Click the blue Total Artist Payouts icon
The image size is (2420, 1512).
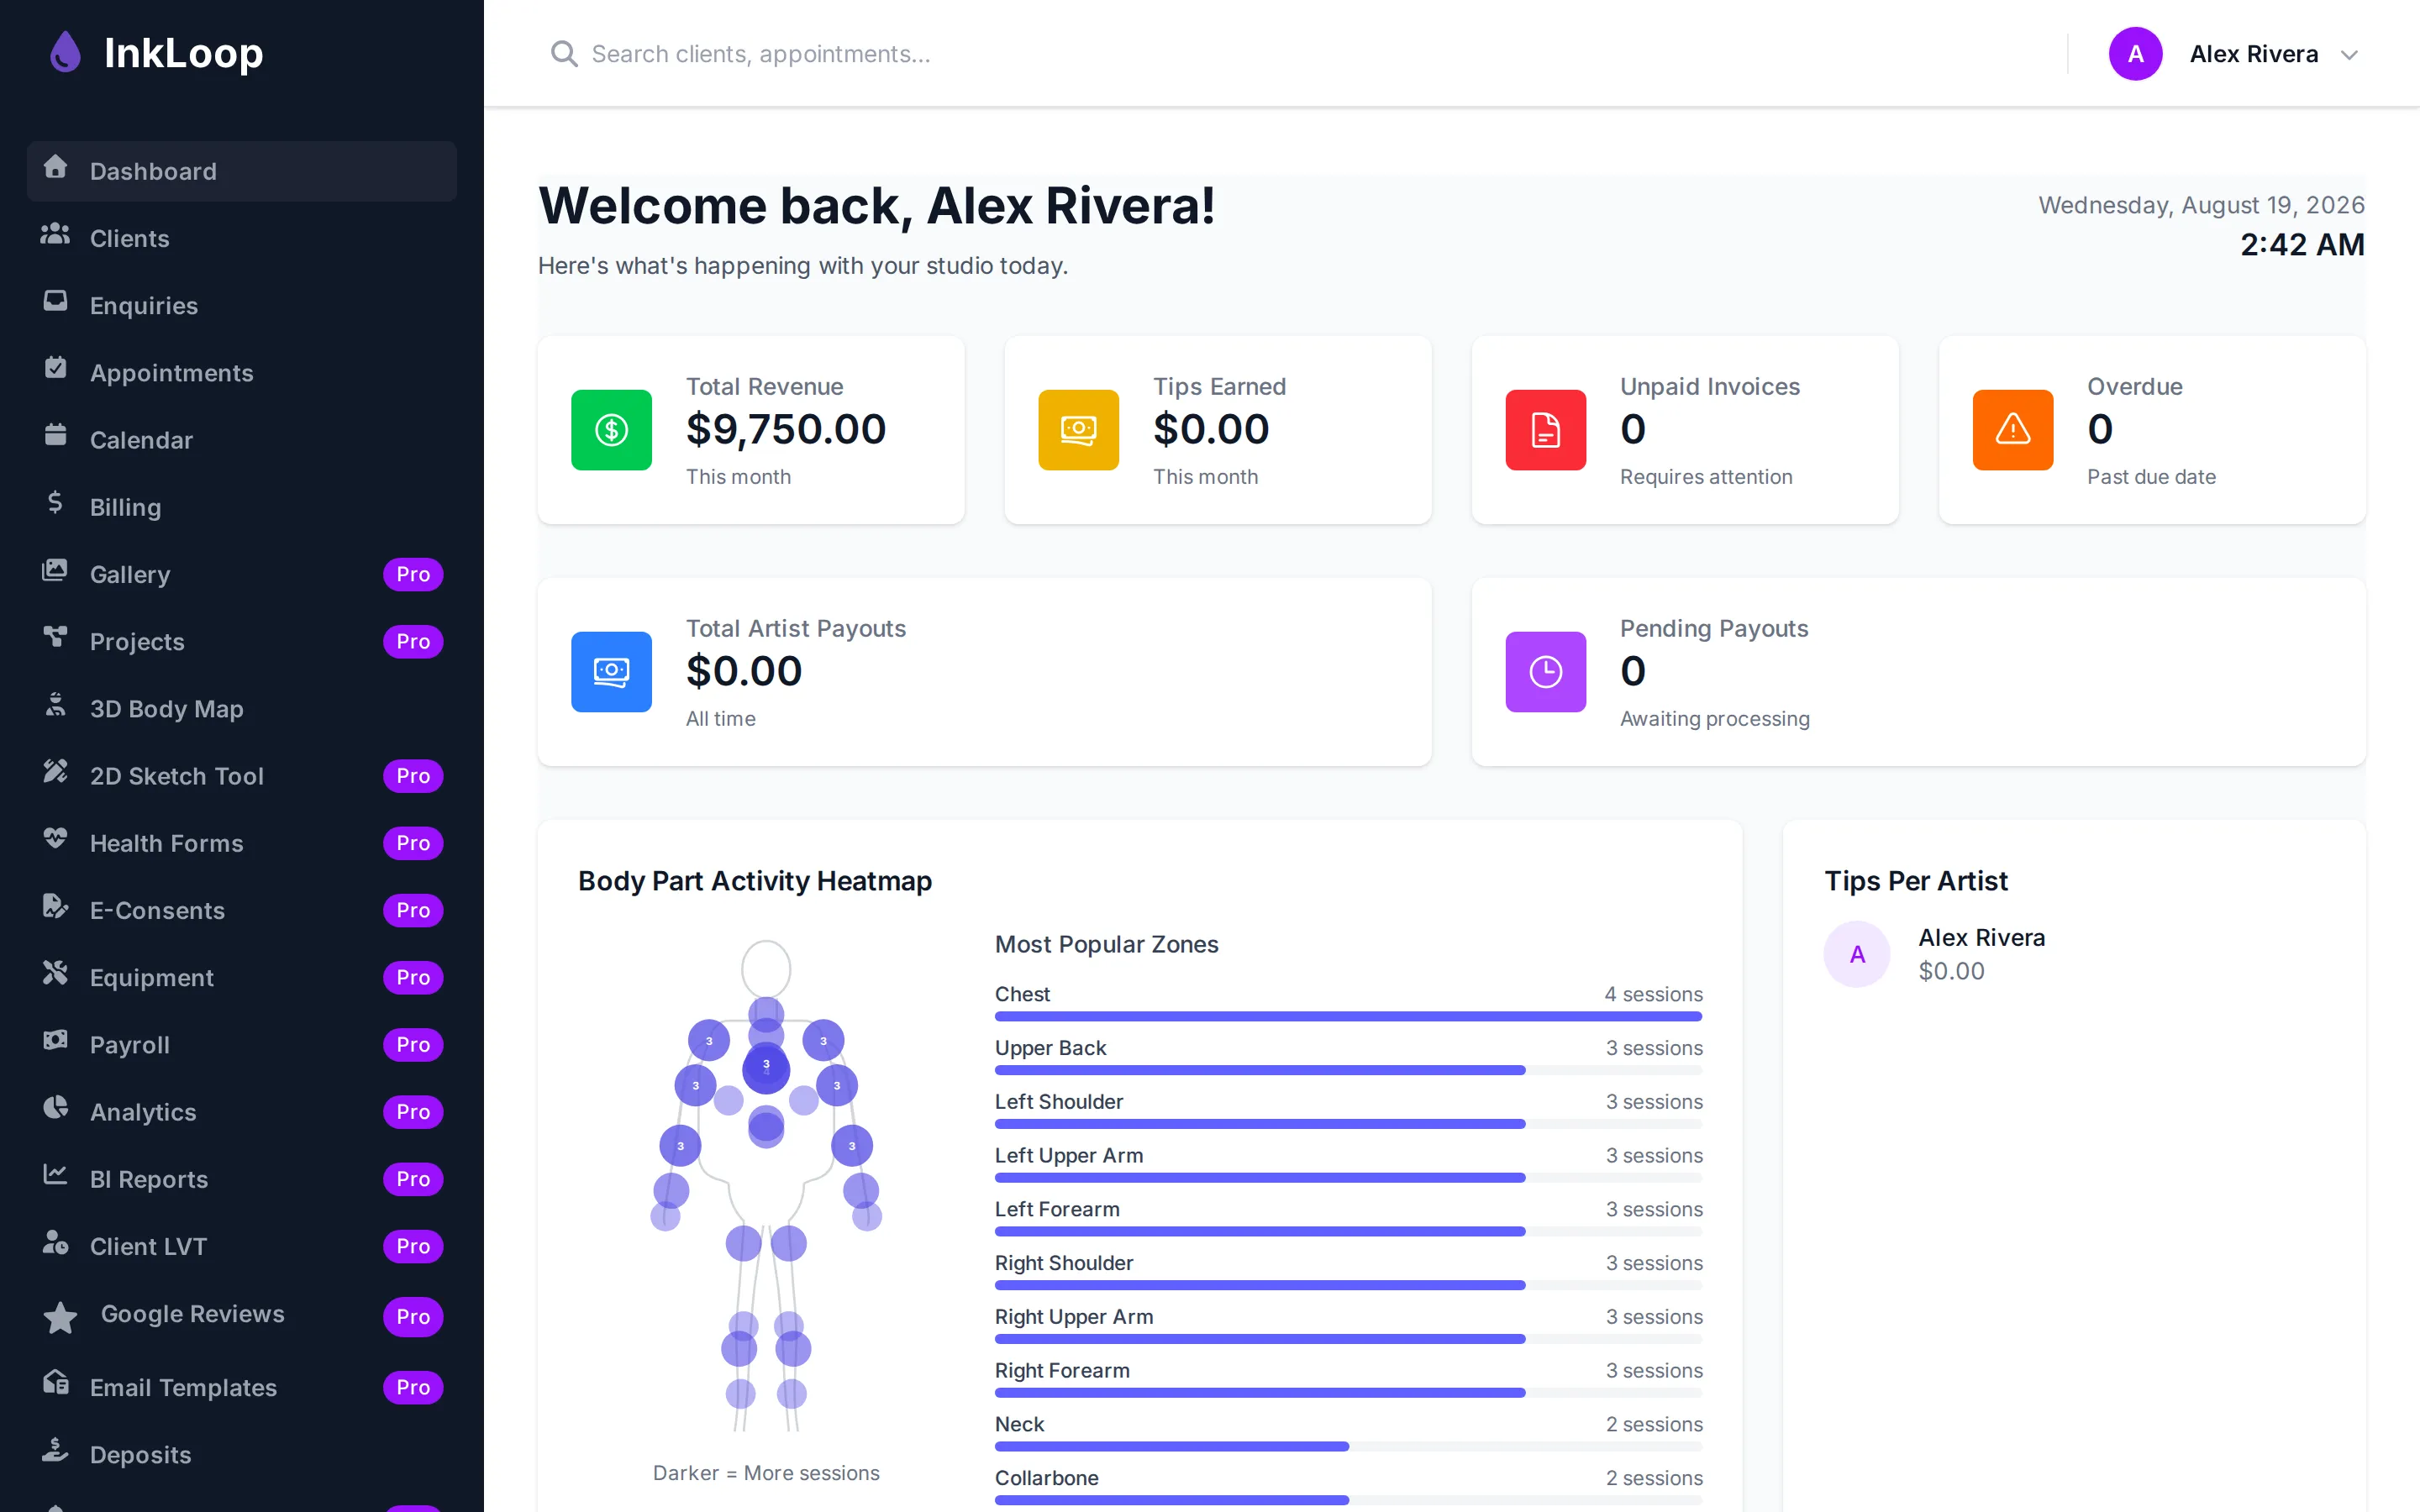pyautogui.click(x=611, y=672)
